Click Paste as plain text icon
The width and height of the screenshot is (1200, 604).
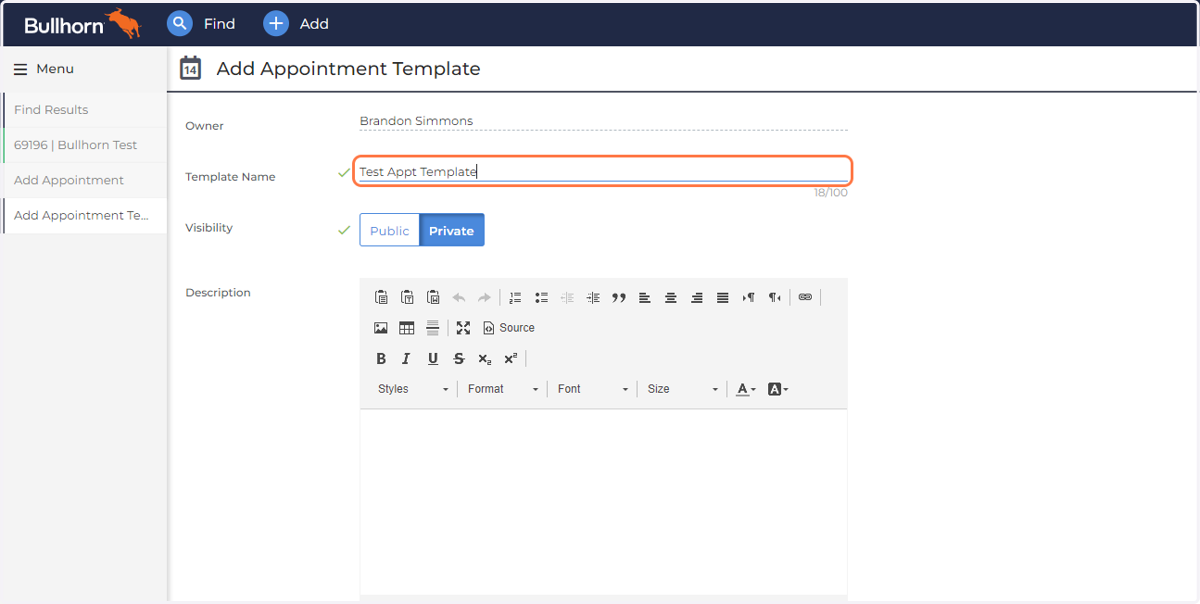click(x=407, y=297)
